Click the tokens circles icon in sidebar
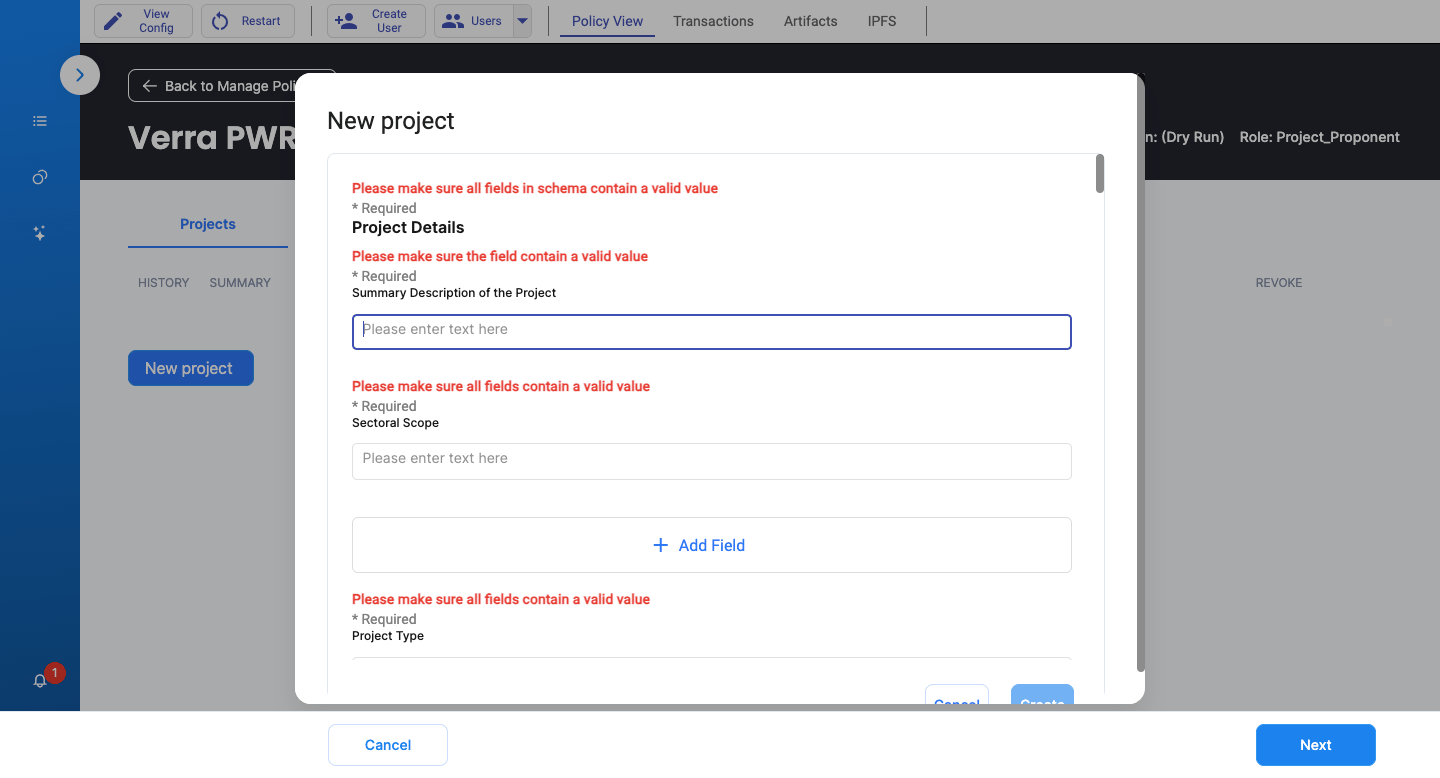The width and height of the screenshot is (1440, 778). pos(40,177)
